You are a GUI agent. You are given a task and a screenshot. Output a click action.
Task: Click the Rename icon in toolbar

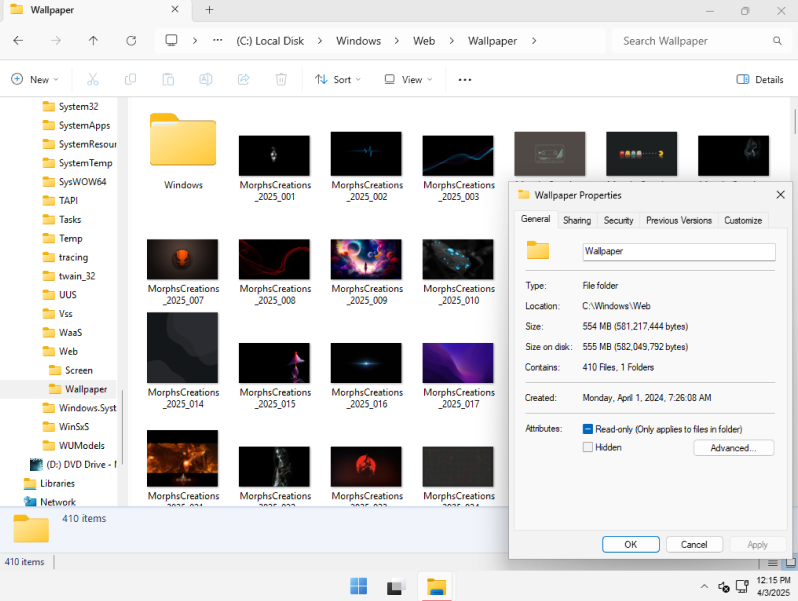(206, 79)
